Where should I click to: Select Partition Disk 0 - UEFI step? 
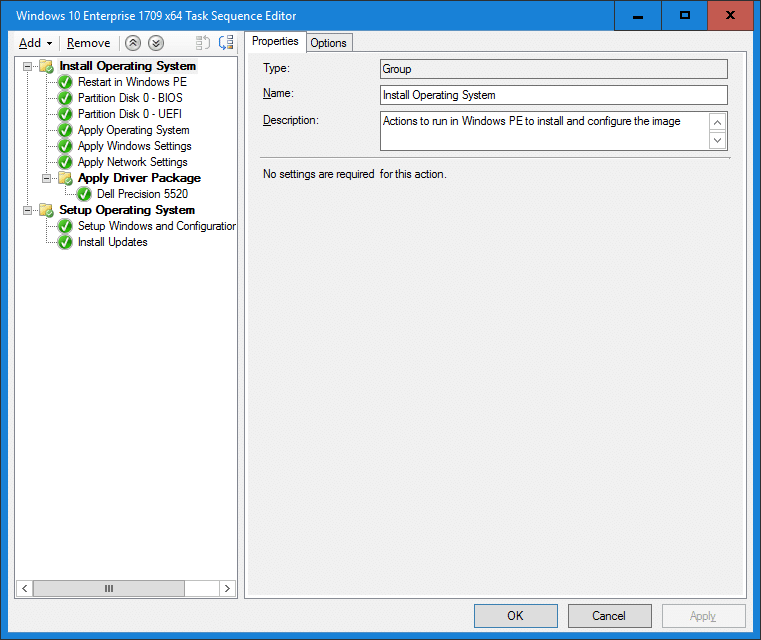pos(130,114)
